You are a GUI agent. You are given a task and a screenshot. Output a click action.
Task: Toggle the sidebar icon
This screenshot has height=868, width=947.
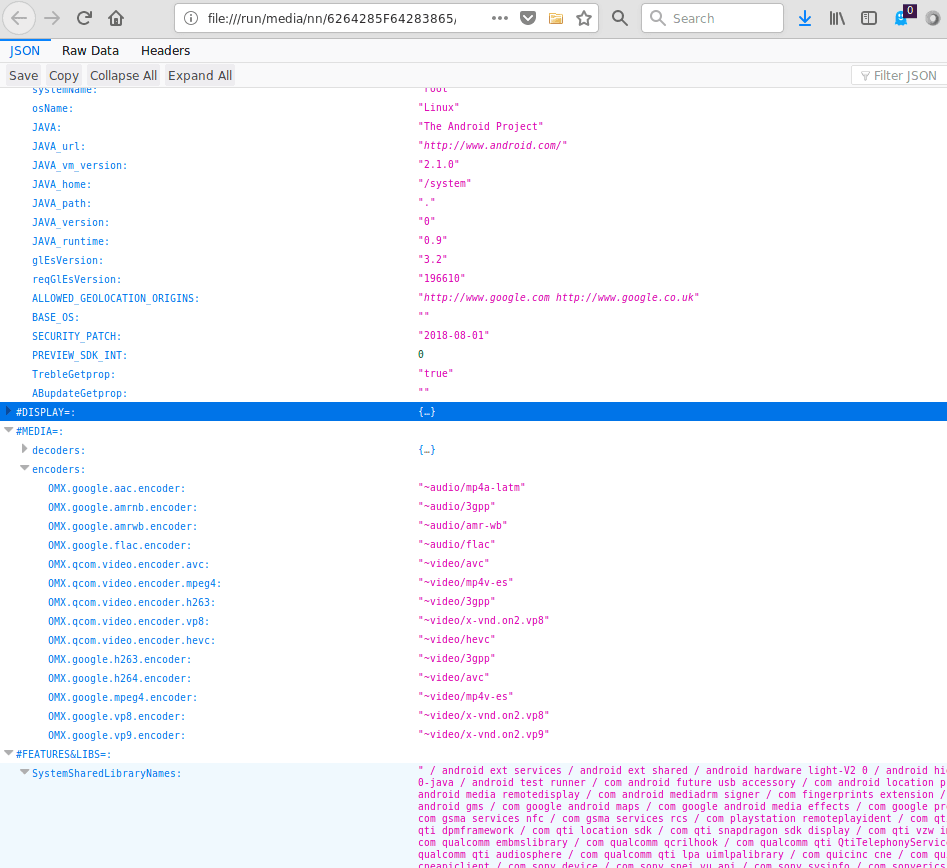pos(869,18)
